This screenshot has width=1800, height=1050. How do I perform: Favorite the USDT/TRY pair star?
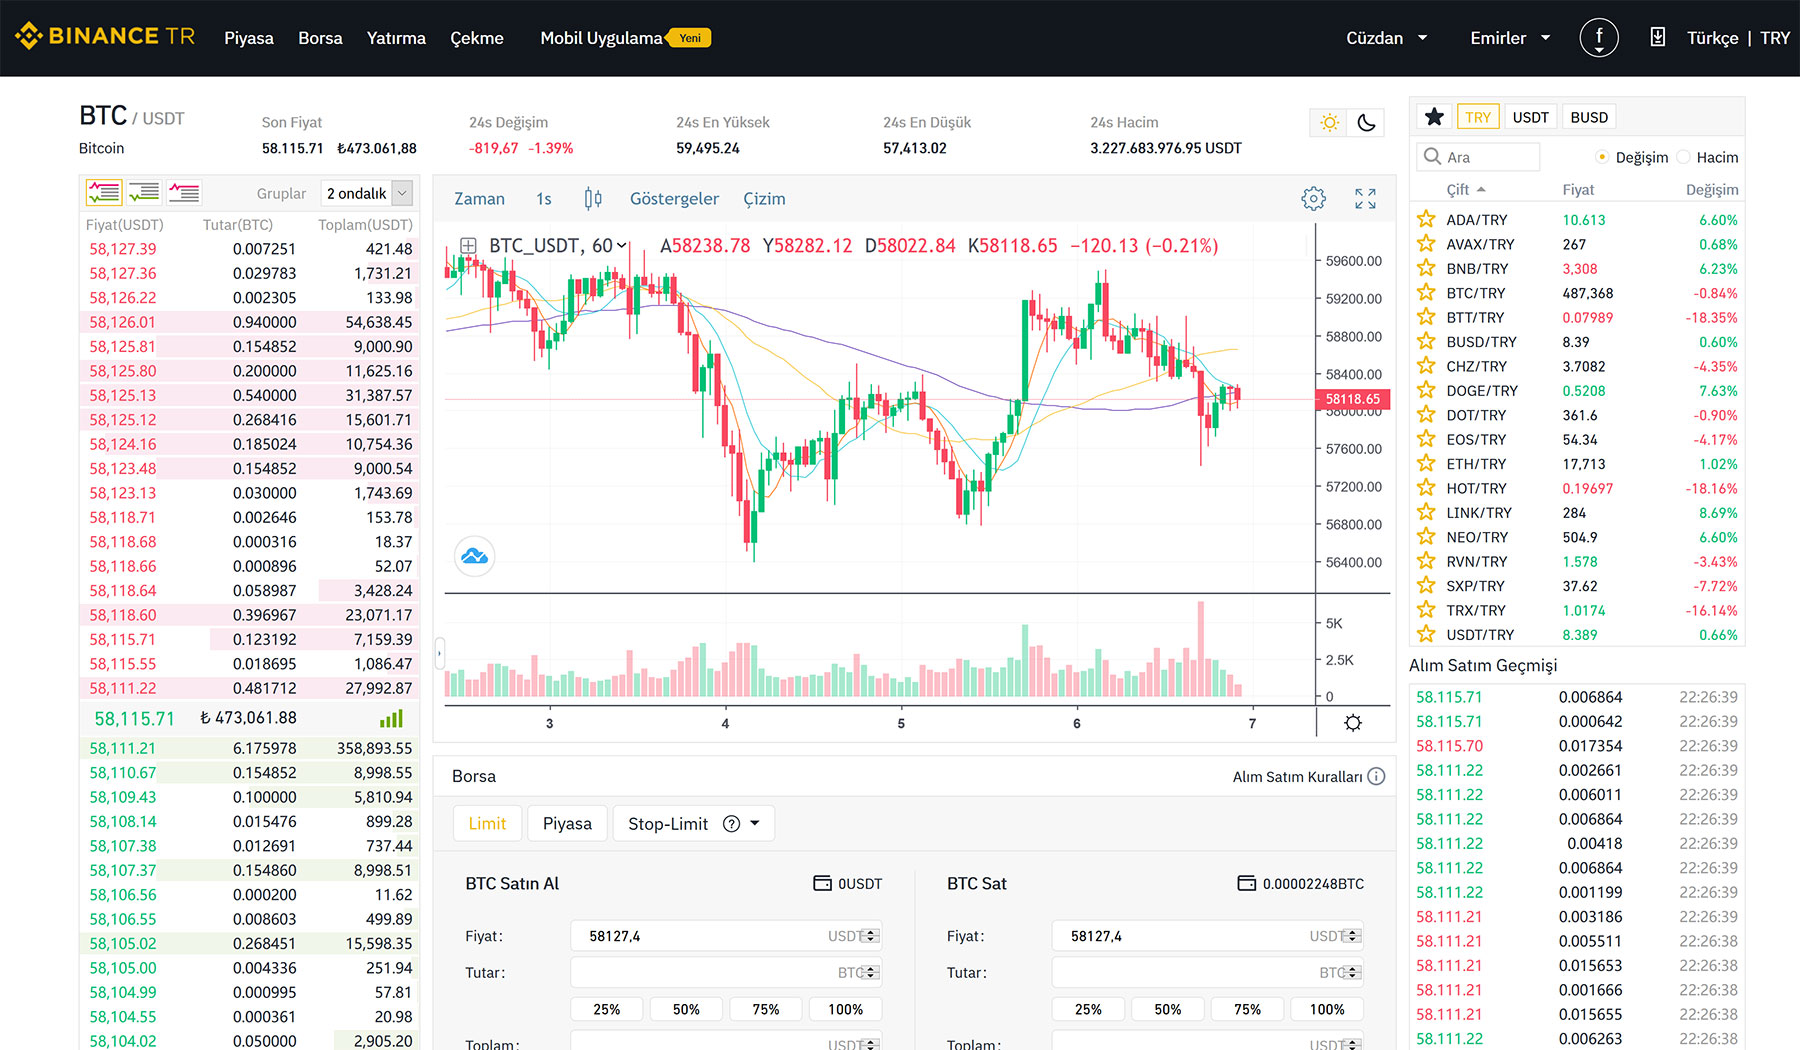pos(1426,634)
